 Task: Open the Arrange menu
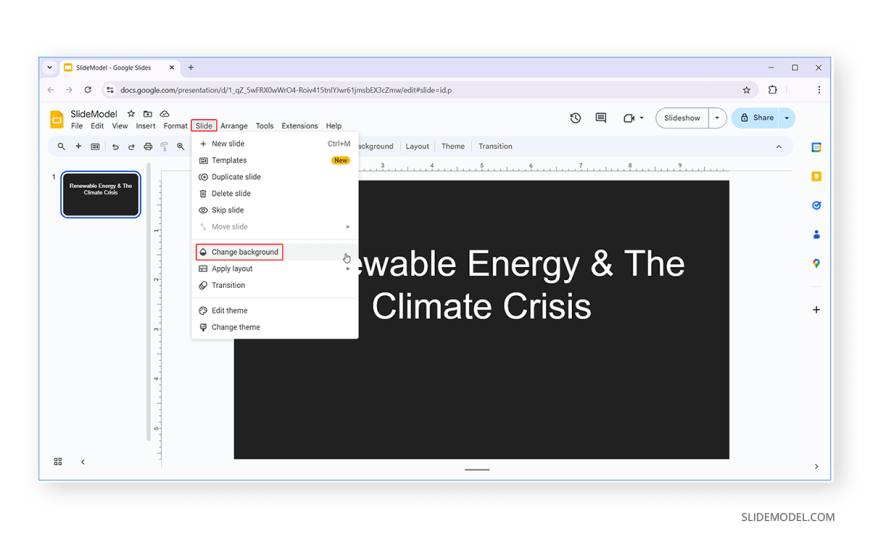(x=234, y=126)
